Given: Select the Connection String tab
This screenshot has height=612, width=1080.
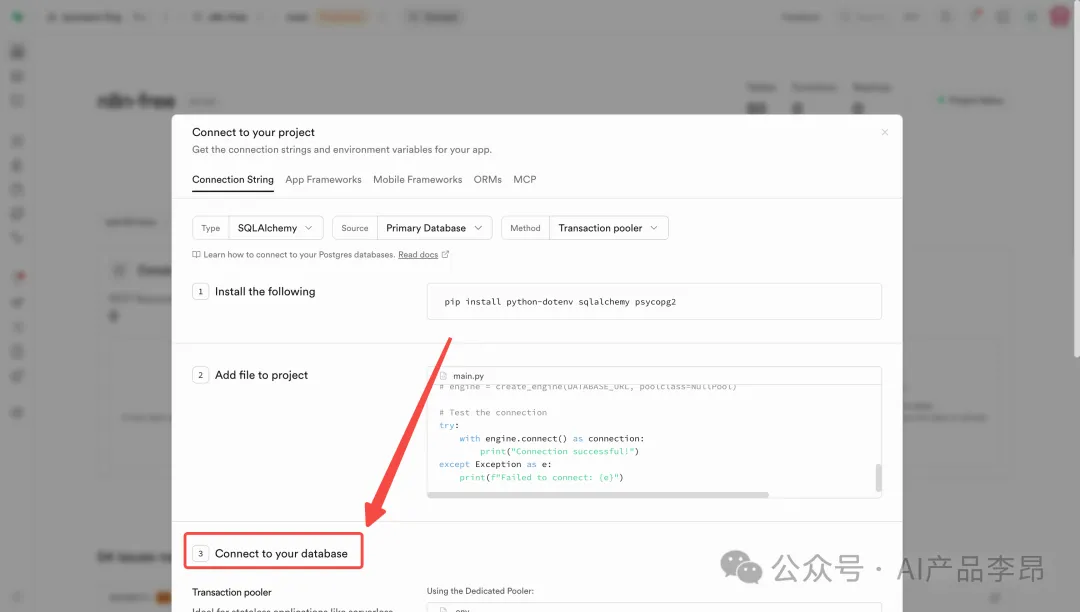Looking at the screenshot, I should coord(232,180).
